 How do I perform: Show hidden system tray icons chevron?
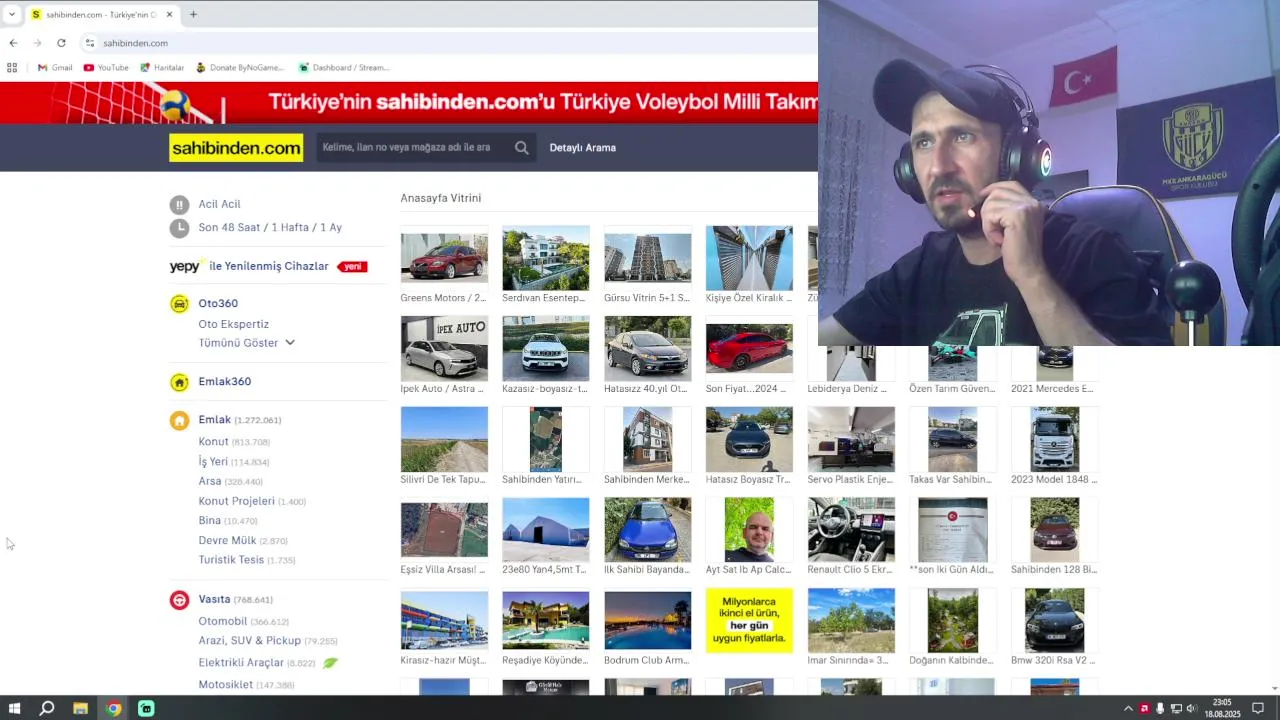click(1129, 709)
